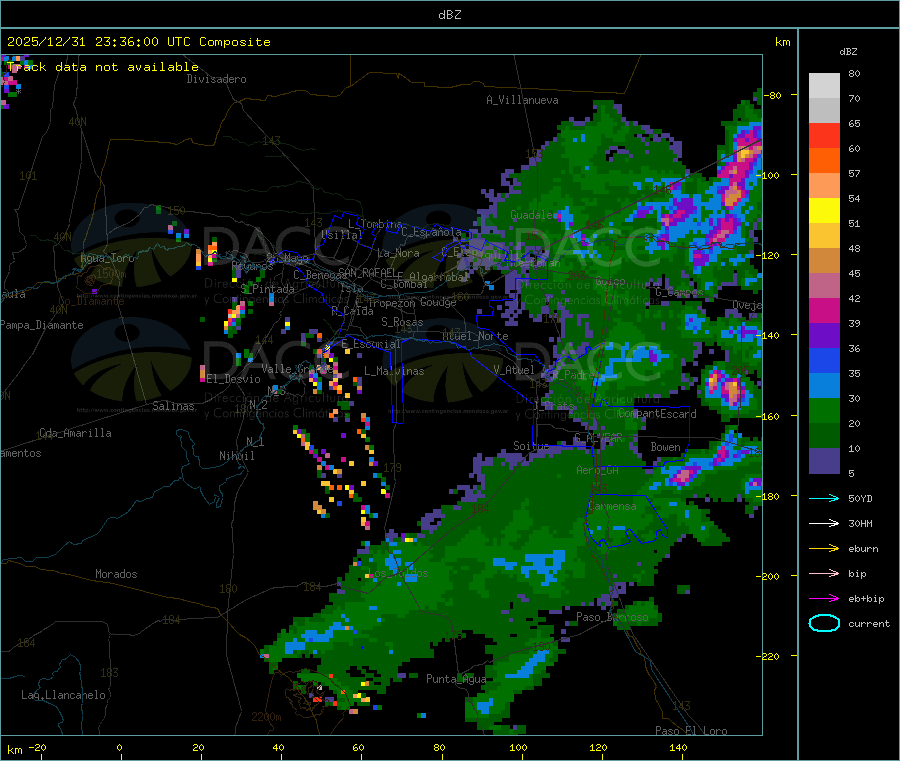Click the magenta eb+bip arrow icon
This screenshot has height=761, width=900.
pyautogui.click(x=824, y=599)
